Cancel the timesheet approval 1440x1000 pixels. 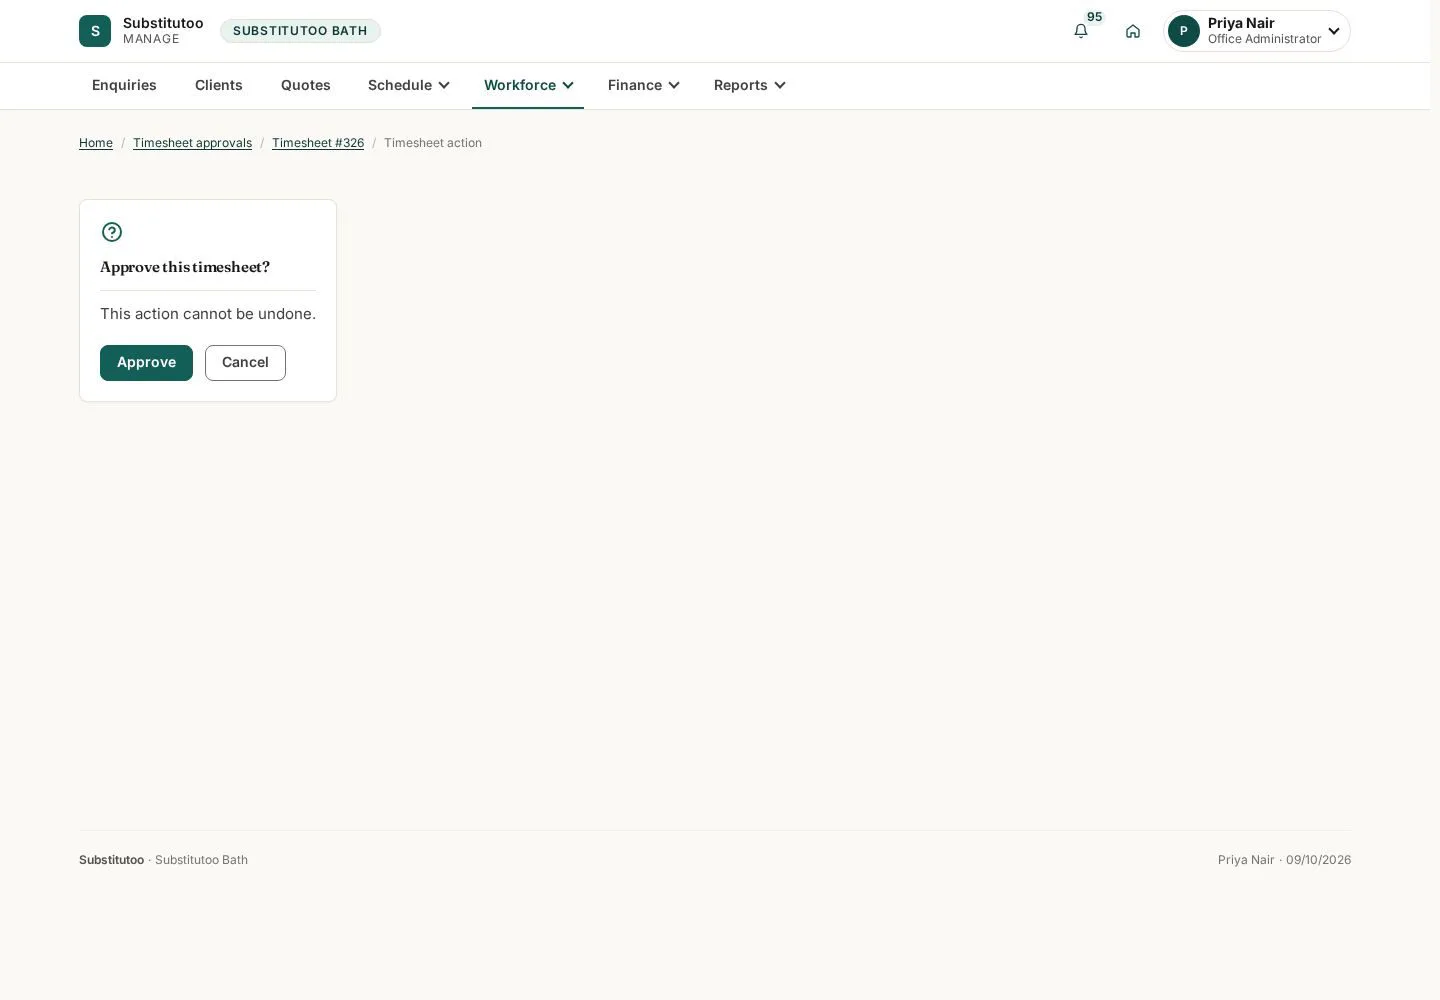coord(245,363)
